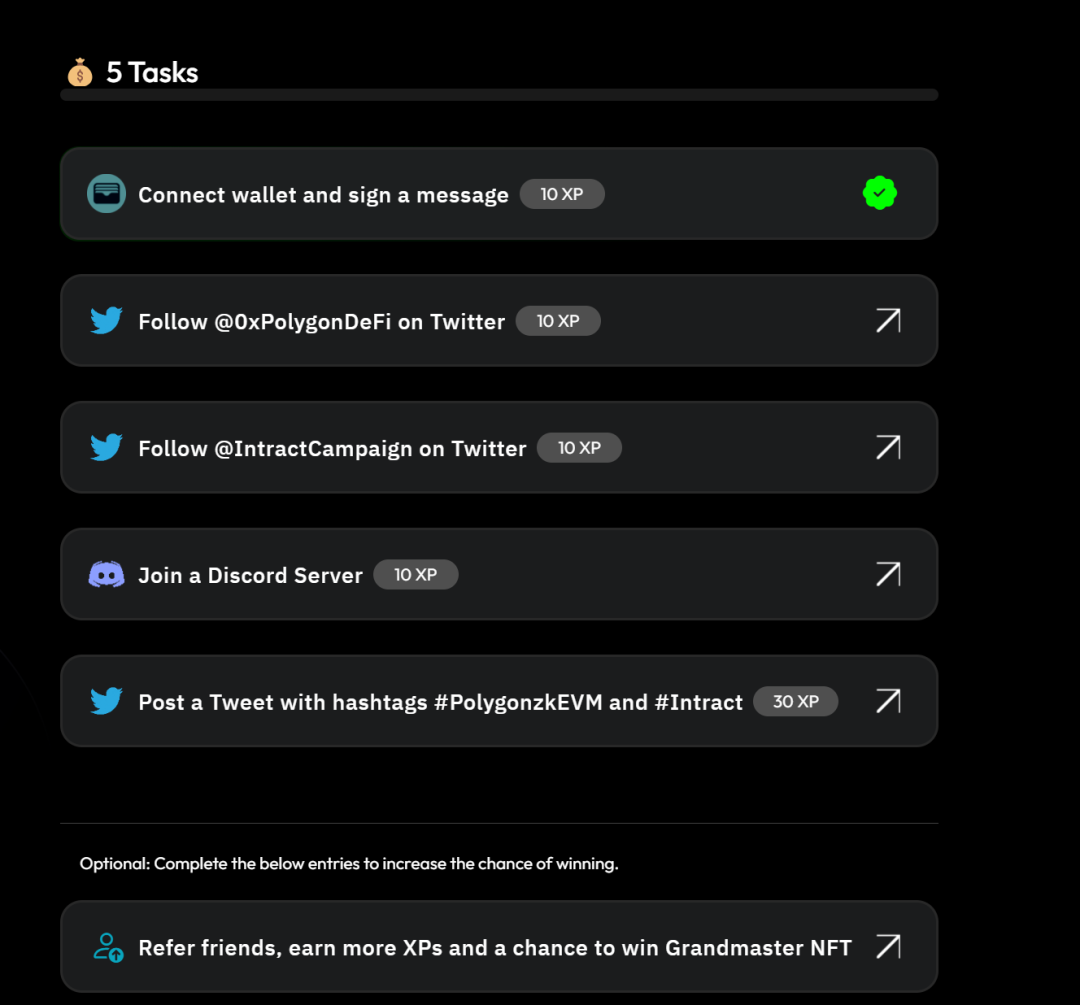Viewport: 1080px width, 1005px height.
Task: Open arrow for Post a Tweet task
Action: pos(888,701)
